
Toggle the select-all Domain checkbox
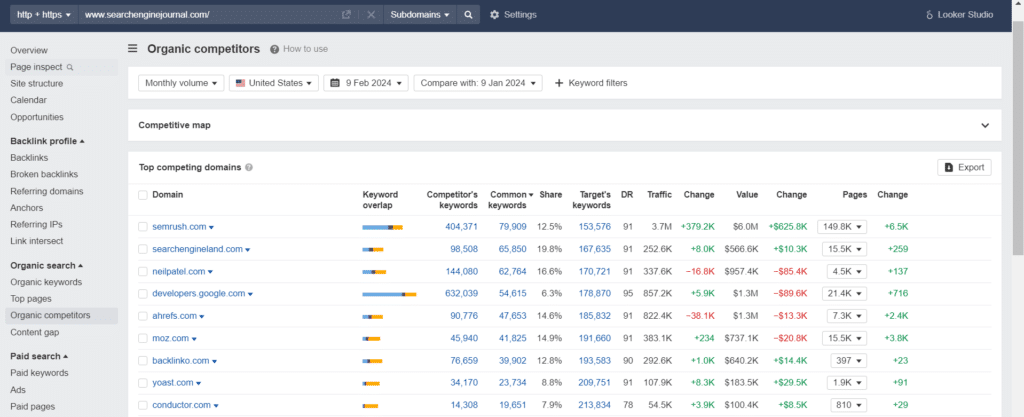[x=143, y=194]
